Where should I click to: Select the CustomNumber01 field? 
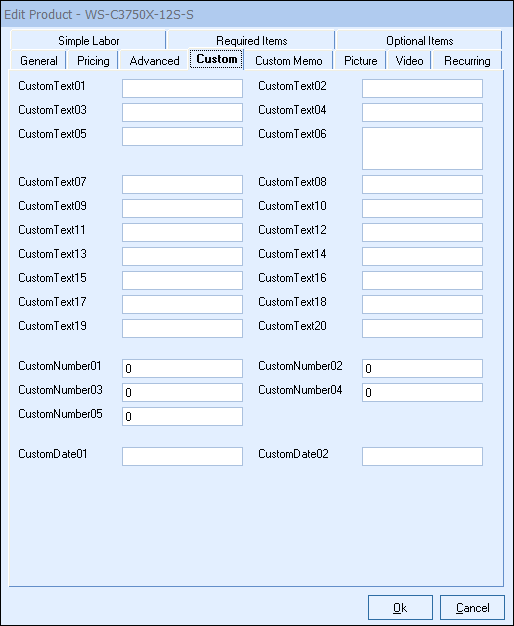pos(183,368)
